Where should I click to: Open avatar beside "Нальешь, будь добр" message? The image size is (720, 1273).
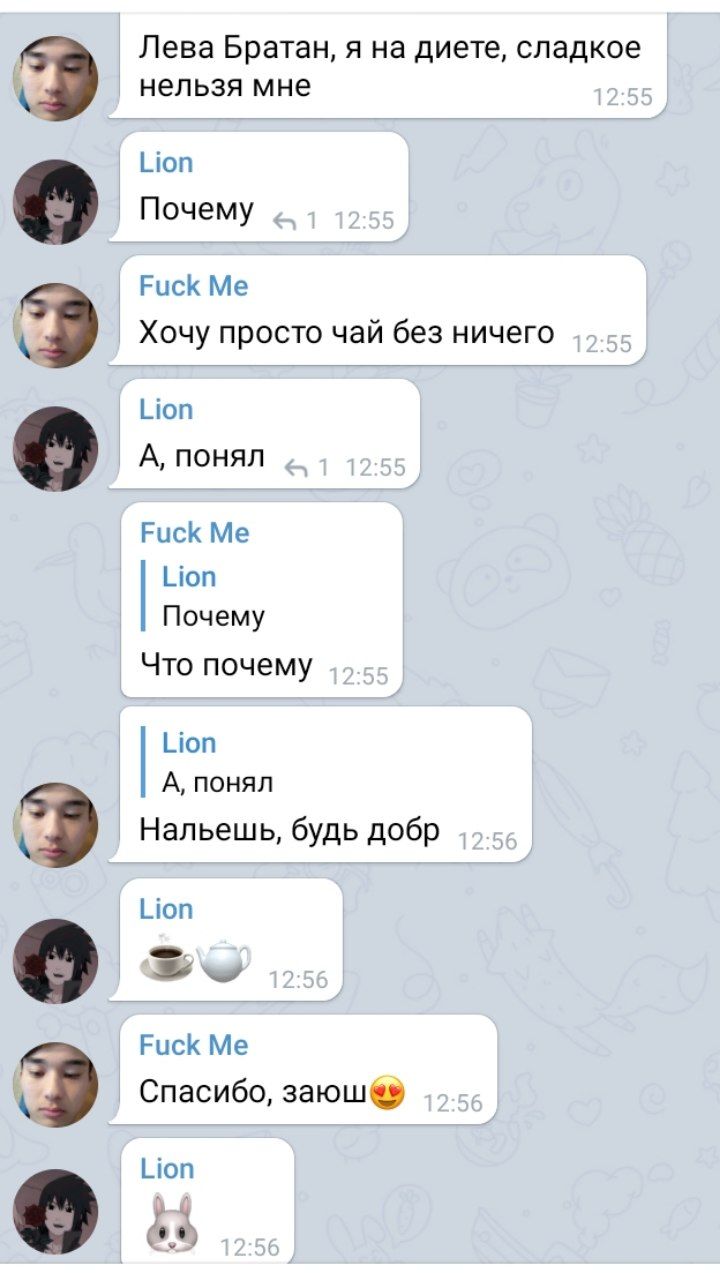(55, 824)
